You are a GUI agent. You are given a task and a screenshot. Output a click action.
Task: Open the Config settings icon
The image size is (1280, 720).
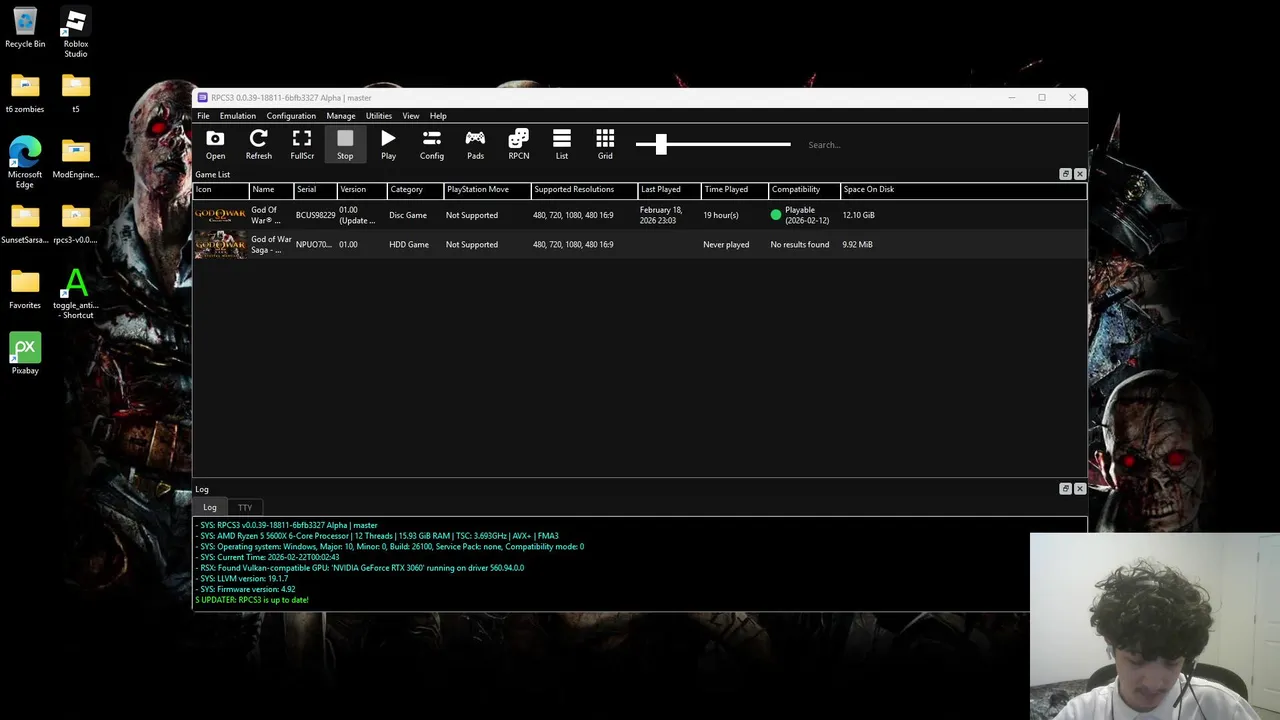[x=432, y=144]
